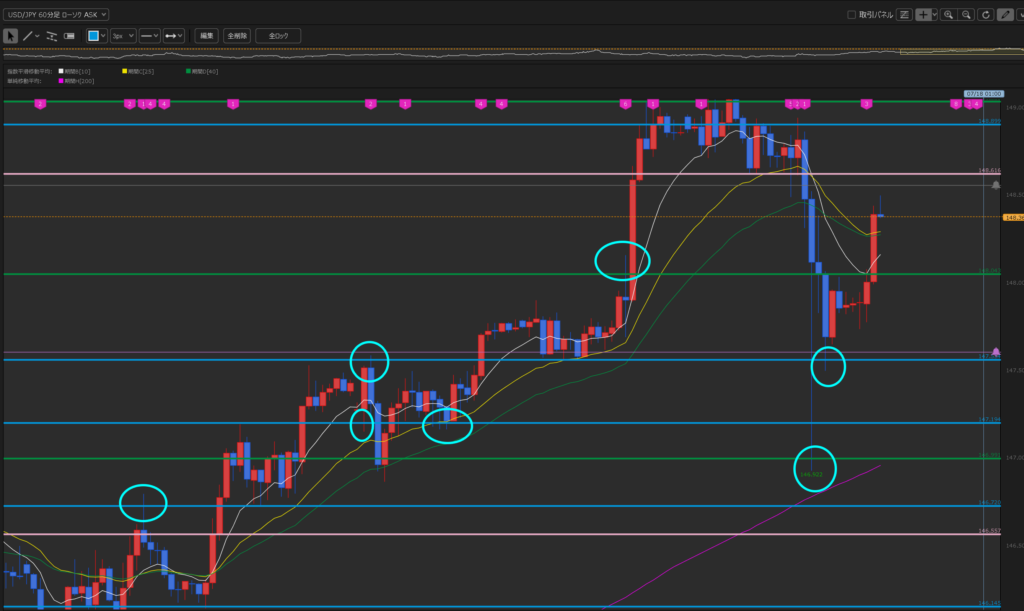
Task: Select the parallel channel drawing tool
Action: 52,36
